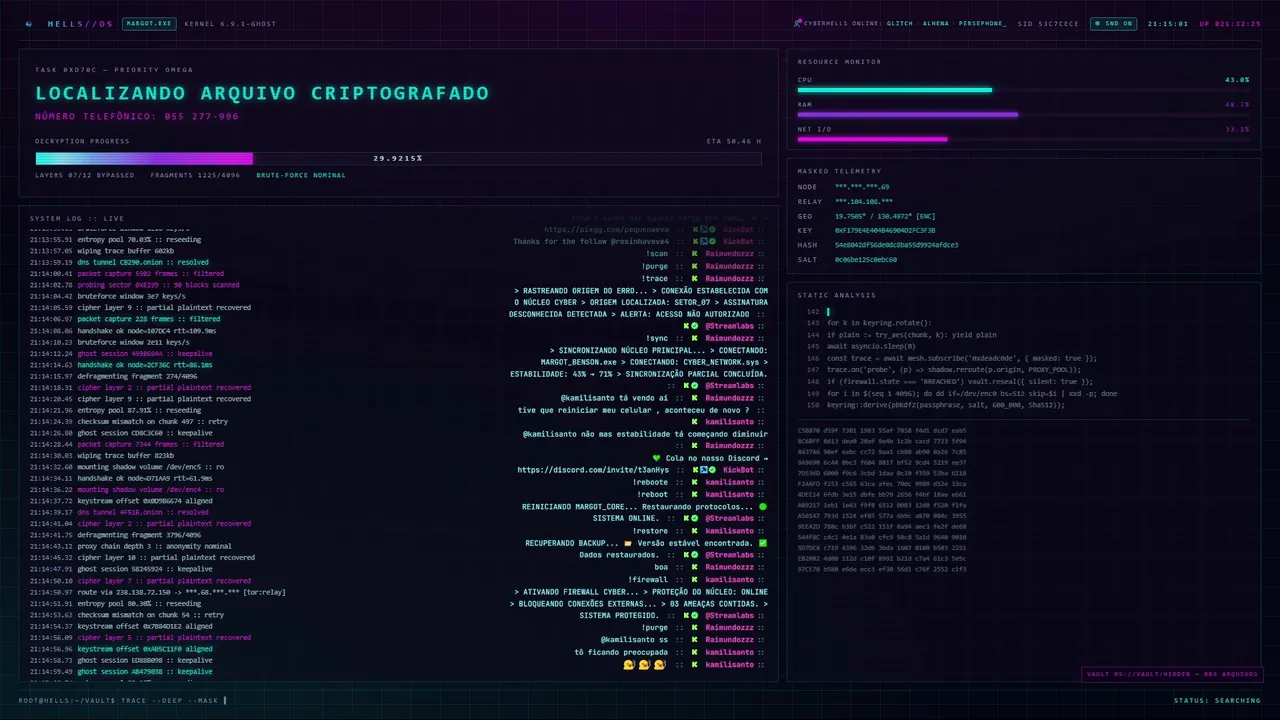
Task: Click KickBot username in 'Thanks for the follow' row
Action: (x=738, y=241)
